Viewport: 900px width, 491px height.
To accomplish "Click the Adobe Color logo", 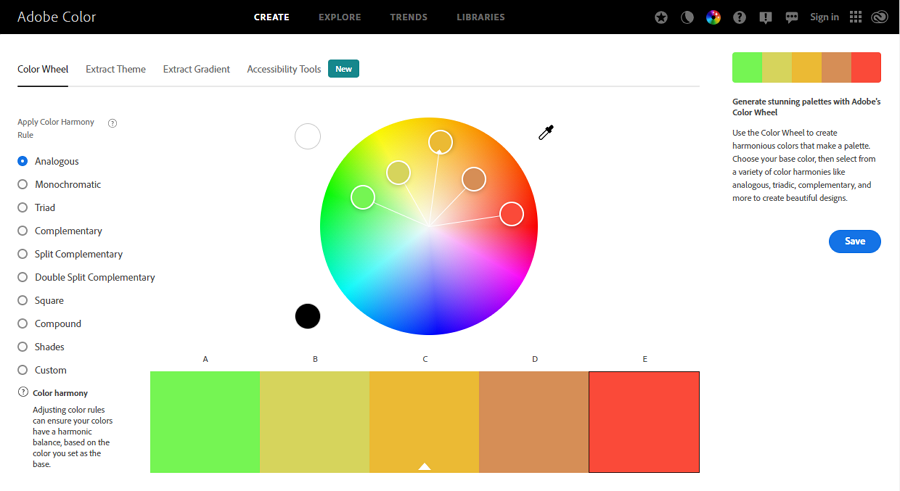I will point(56,17).
